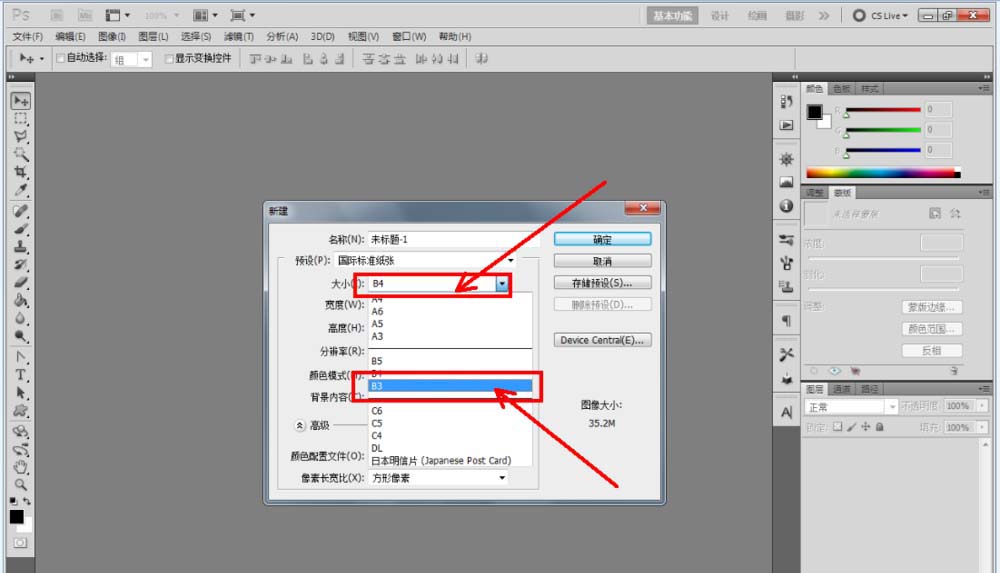Viewport: 1000px width, 573px height.
Task: Select B3 in the size list
Action: click(x=451, y=386)
